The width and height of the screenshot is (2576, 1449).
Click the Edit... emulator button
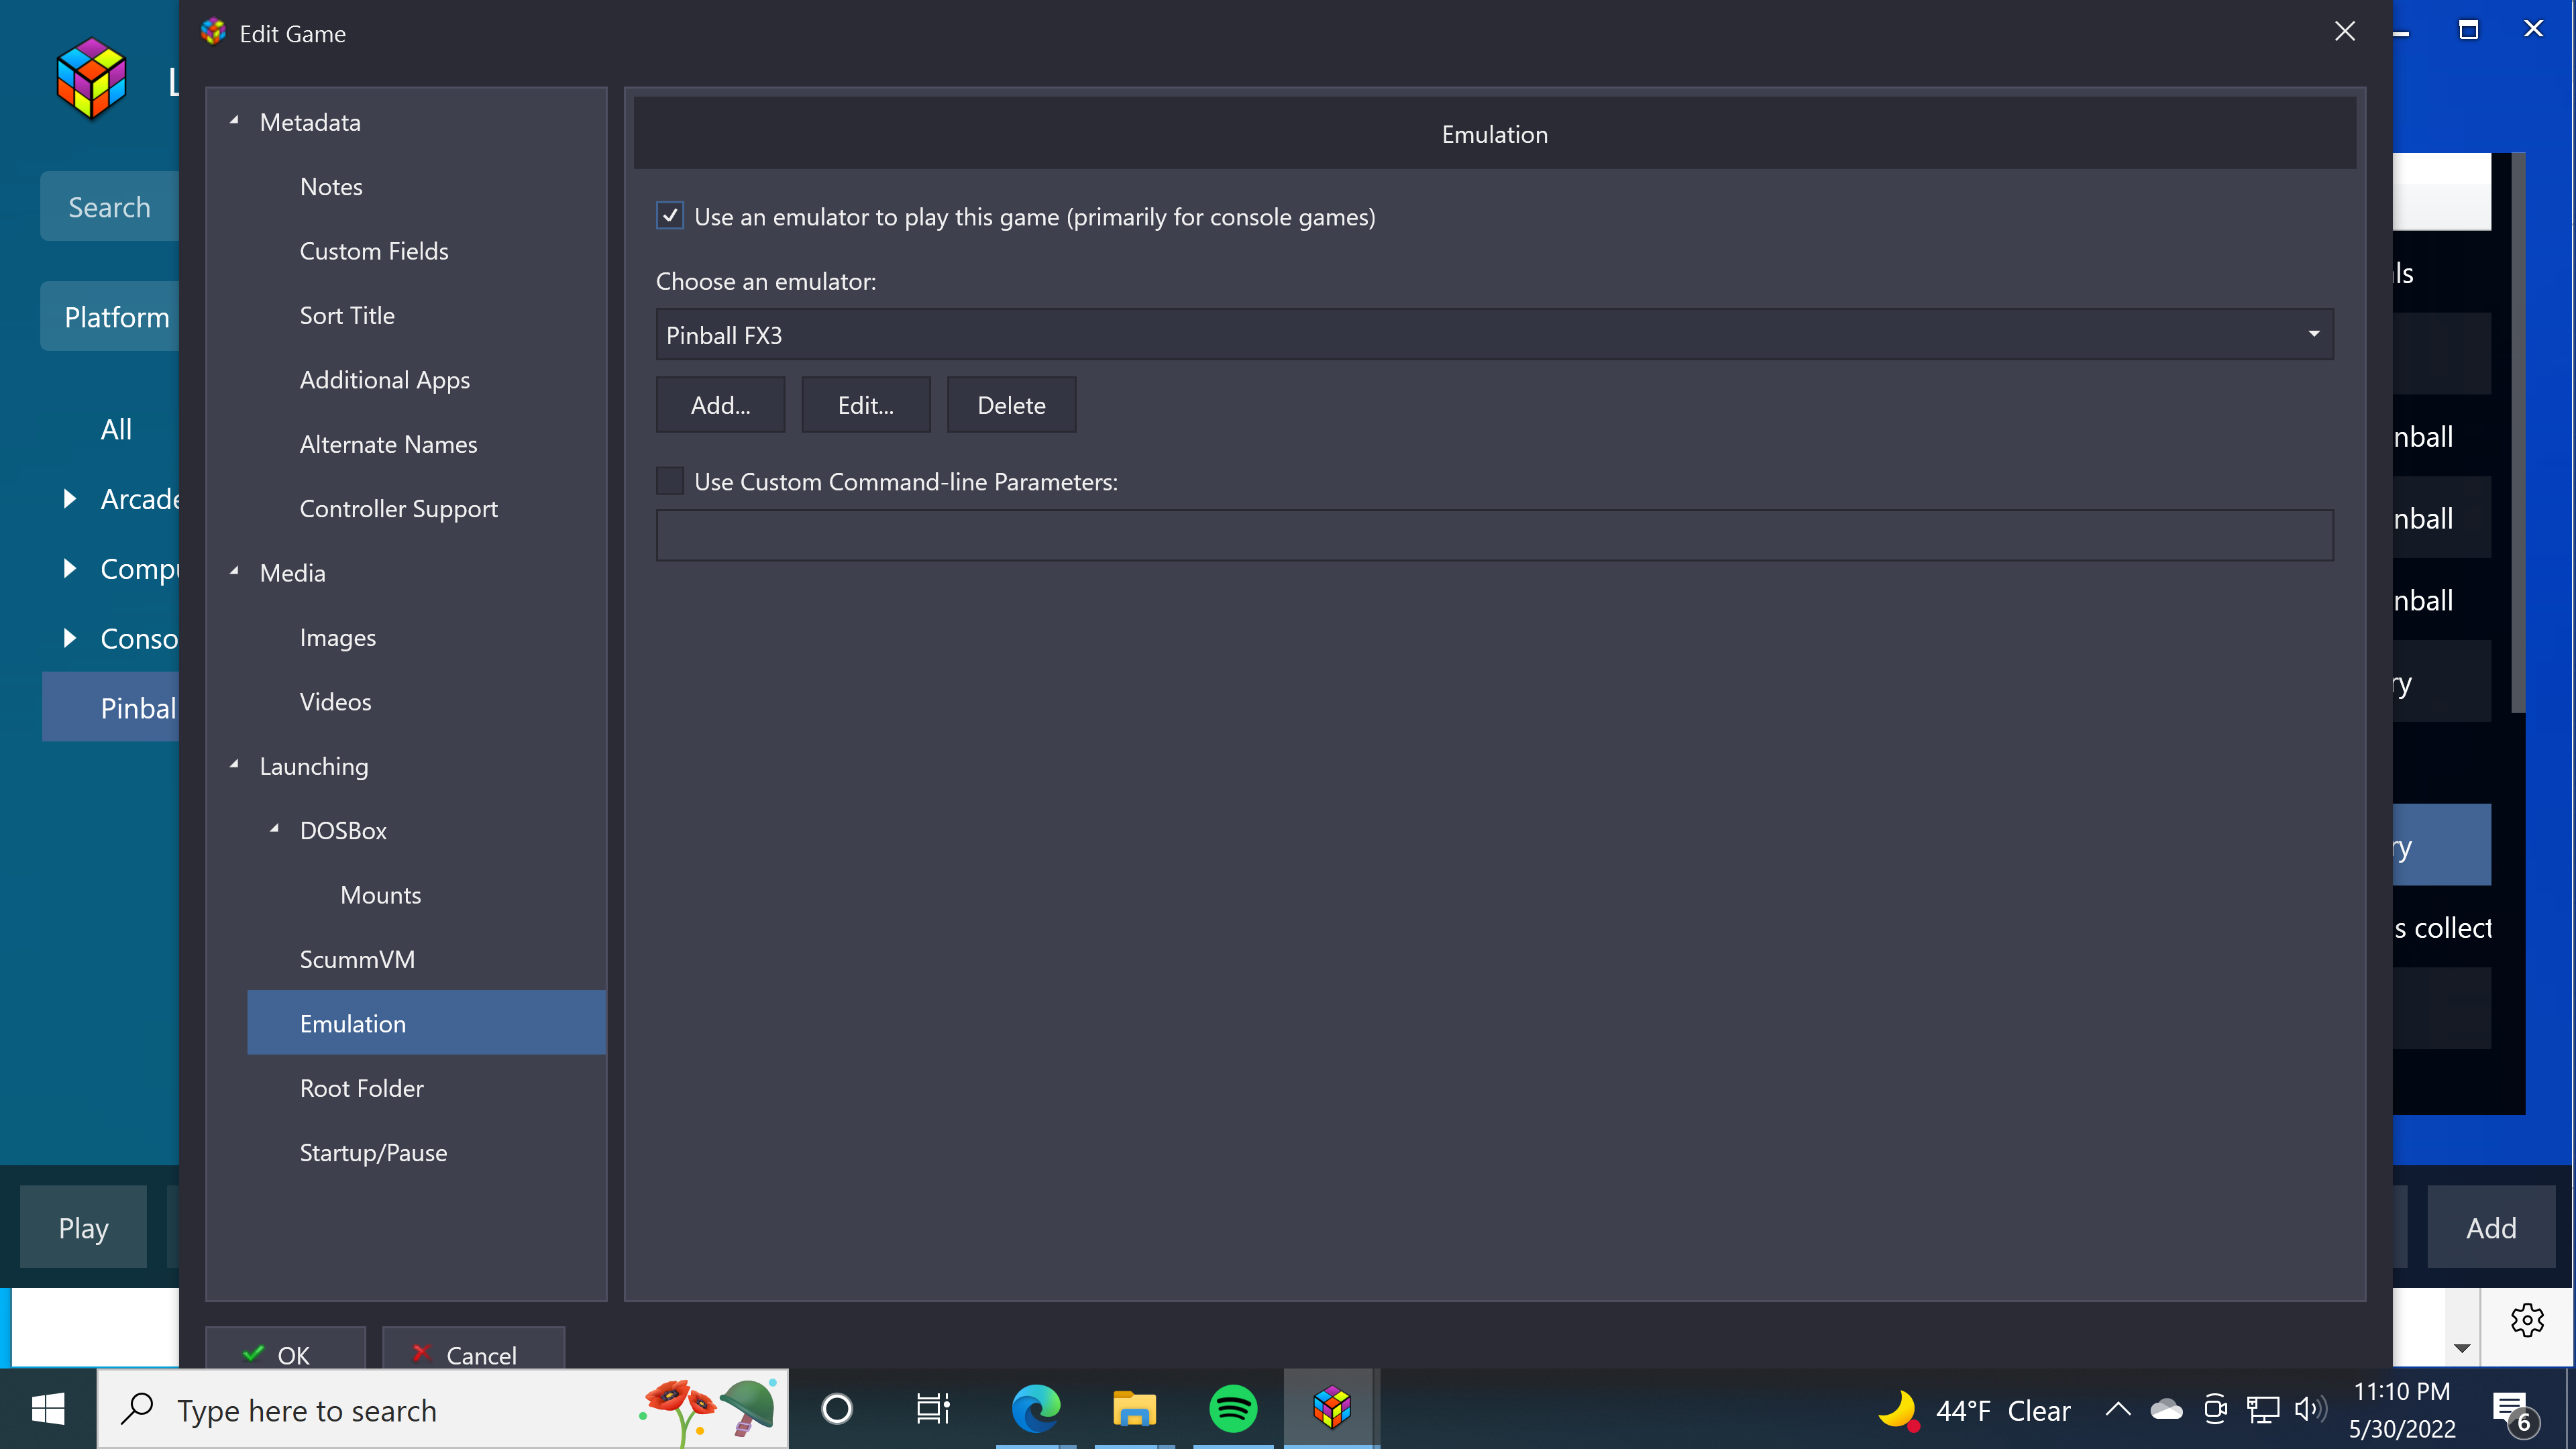(866, 405)
